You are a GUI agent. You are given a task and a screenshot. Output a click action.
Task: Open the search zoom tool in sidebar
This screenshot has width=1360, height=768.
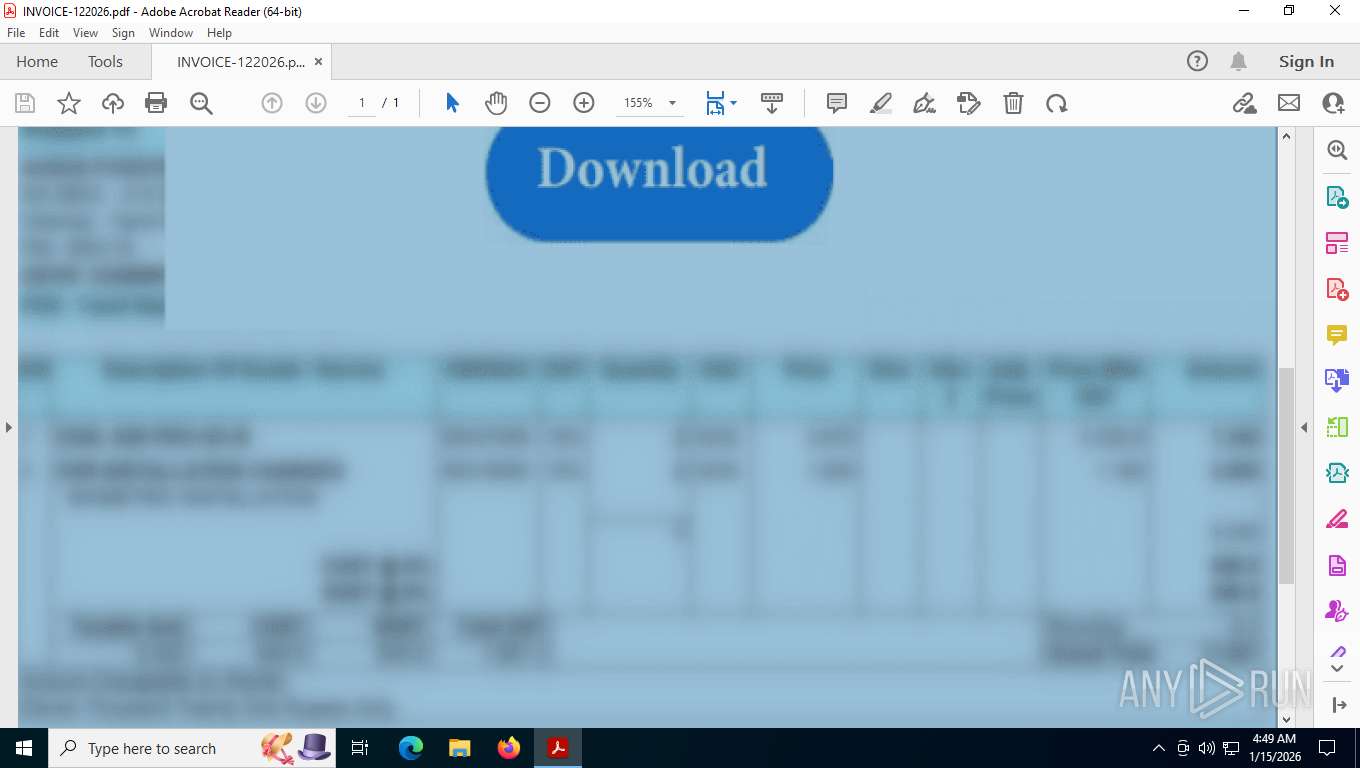pos(1337,150)
